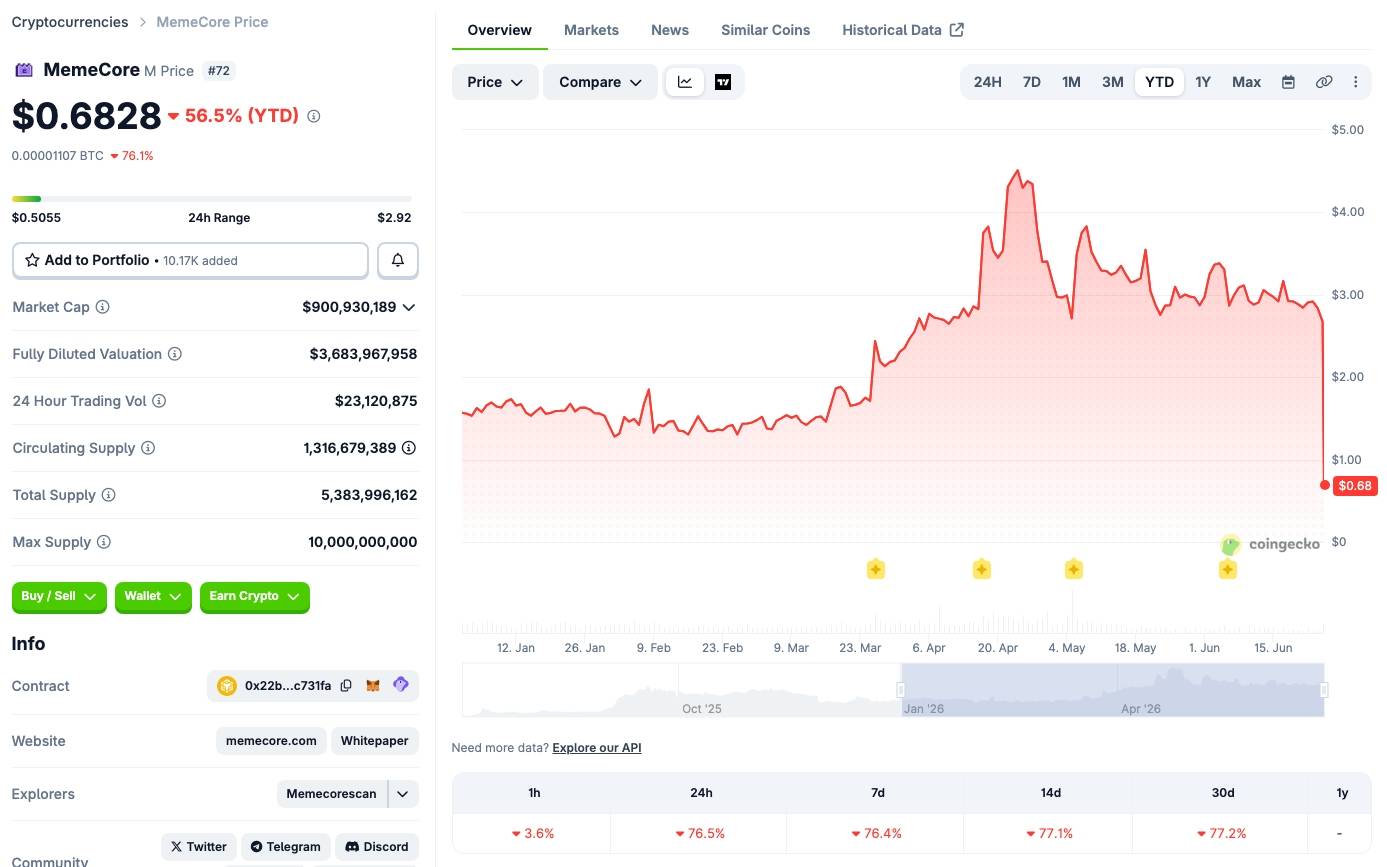Show Fully Diluted Valuation info tooltip icon
1387x867 pixels.
pyautogui.click(x=175, y=354)
